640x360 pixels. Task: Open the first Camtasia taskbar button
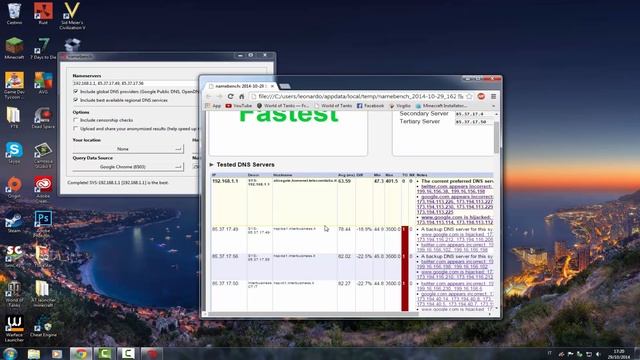[104, 353]
